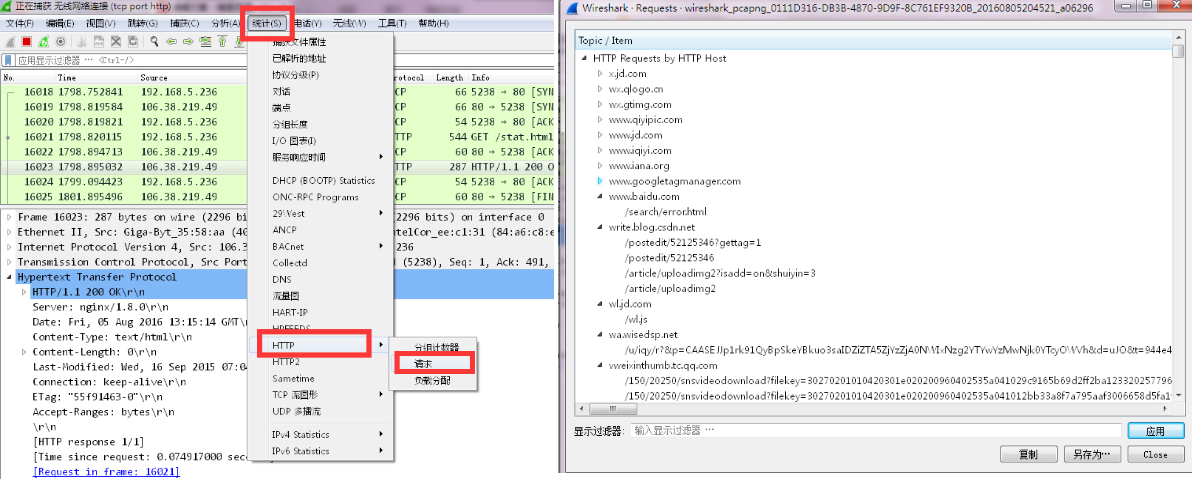1199x489 pixels.
Task: Expand the Ethernet II detail row
Action: [x=9, y=232]
